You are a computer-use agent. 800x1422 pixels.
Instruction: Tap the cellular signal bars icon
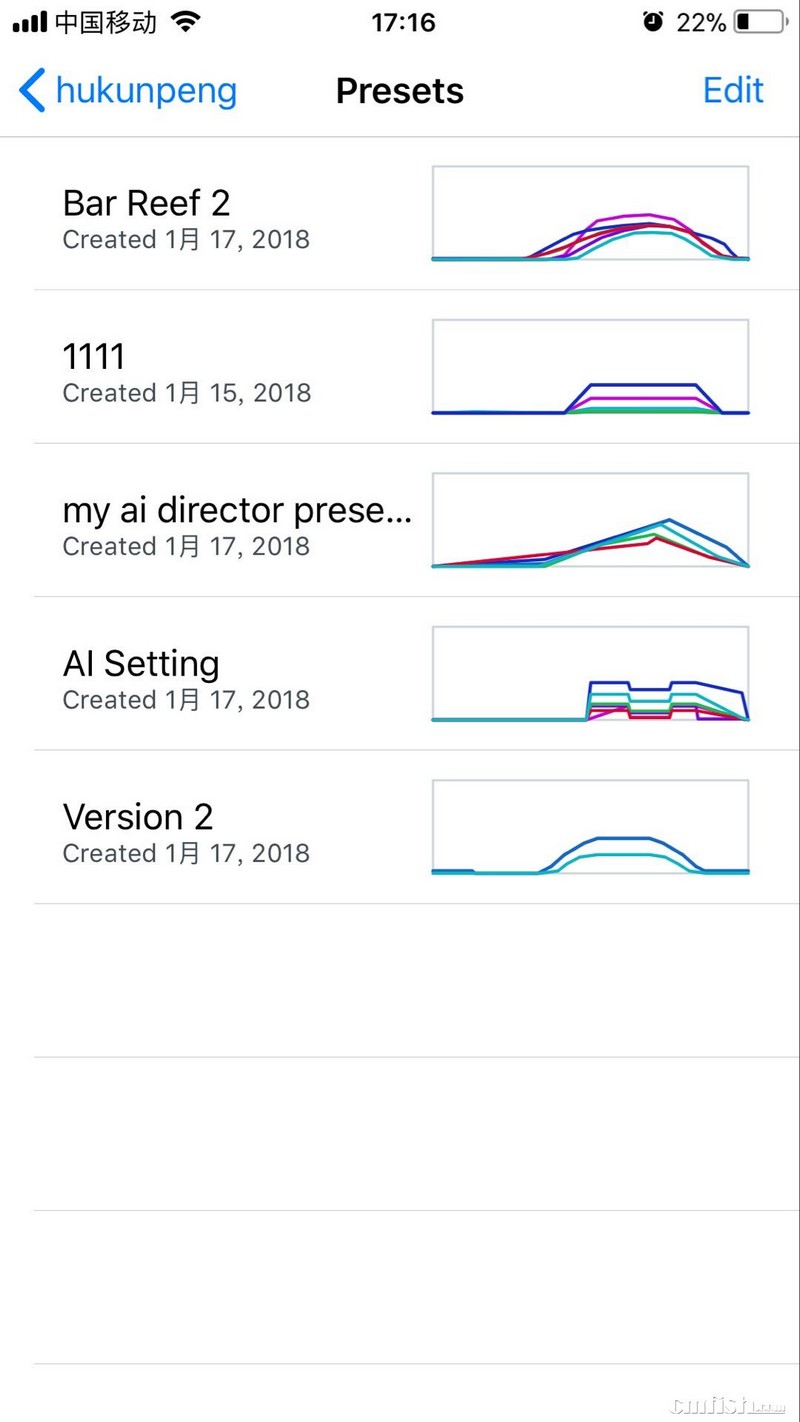30,22
